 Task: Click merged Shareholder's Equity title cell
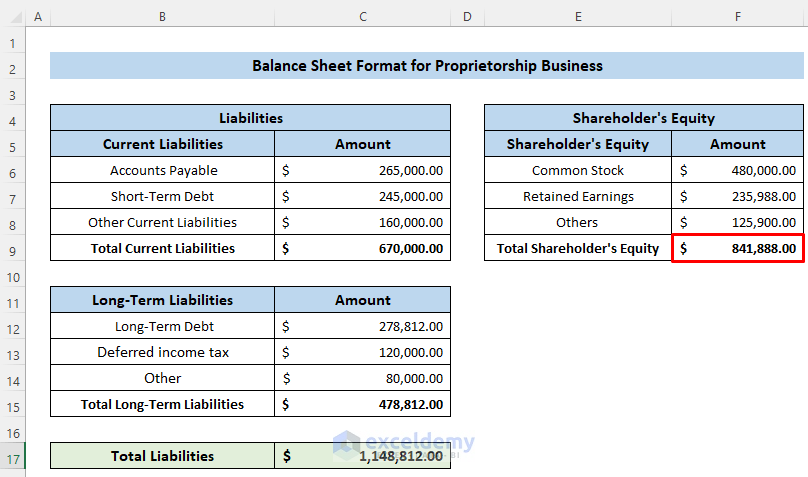pos(644,118)
